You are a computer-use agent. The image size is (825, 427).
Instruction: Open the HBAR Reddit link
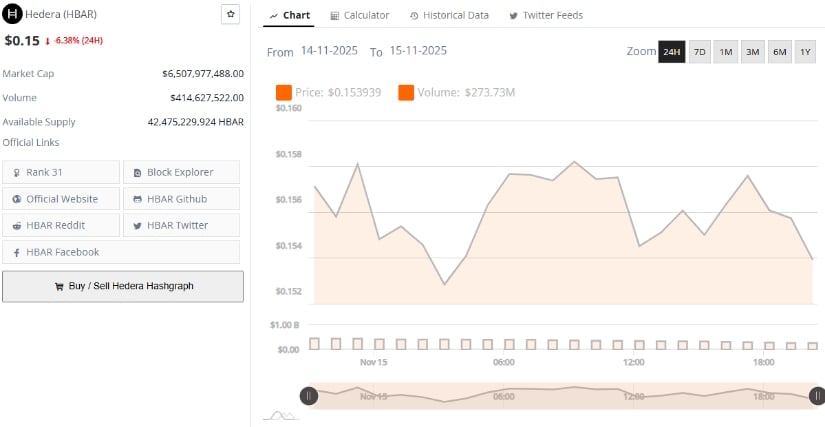point(61,225)
